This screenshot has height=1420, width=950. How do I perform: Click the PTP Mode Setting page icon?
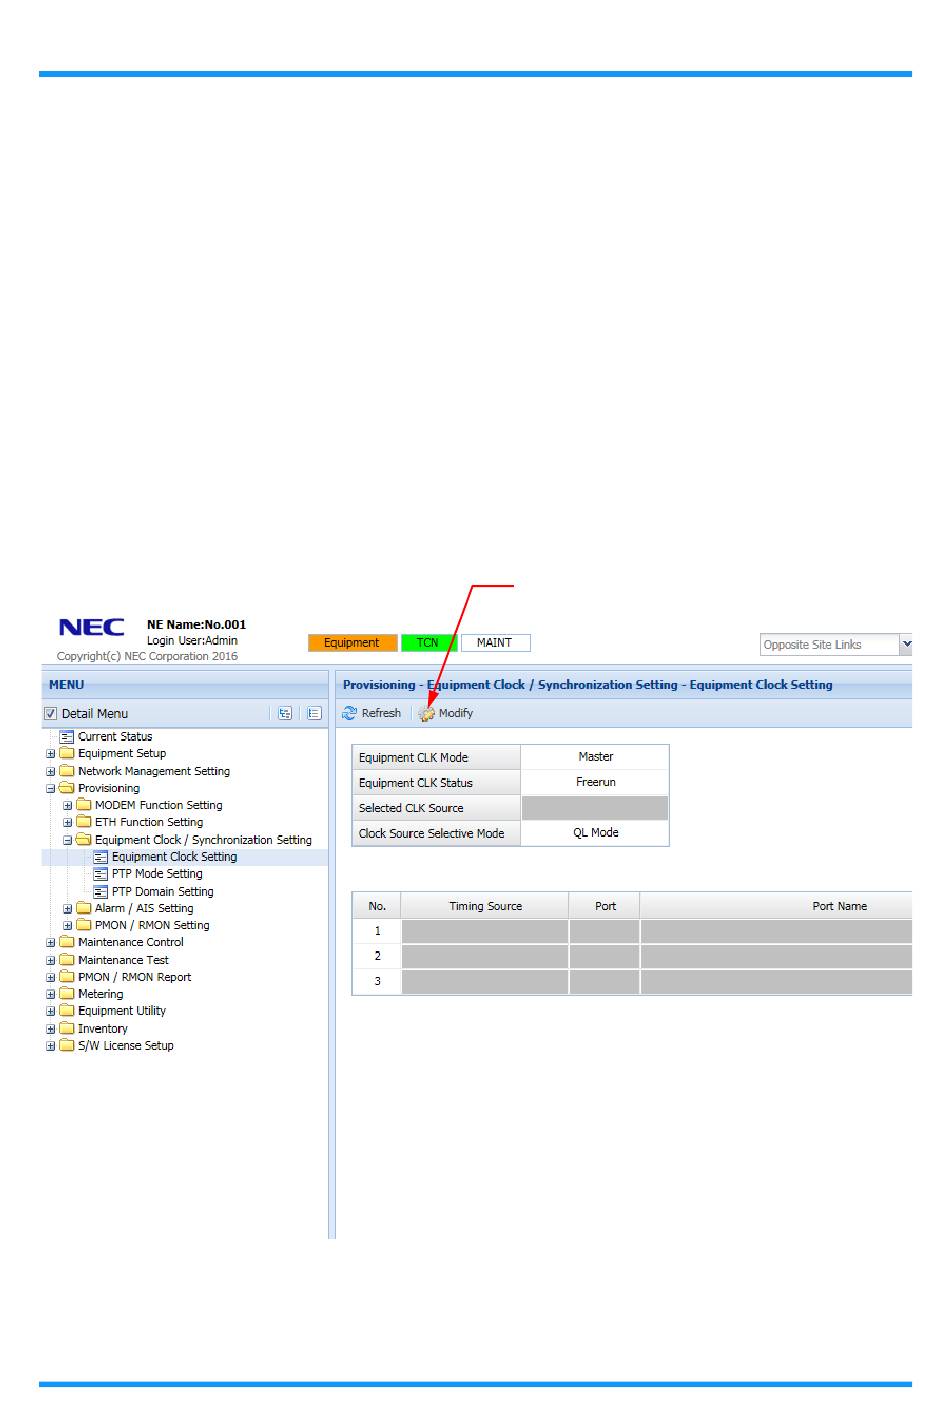tap(101, 874)
